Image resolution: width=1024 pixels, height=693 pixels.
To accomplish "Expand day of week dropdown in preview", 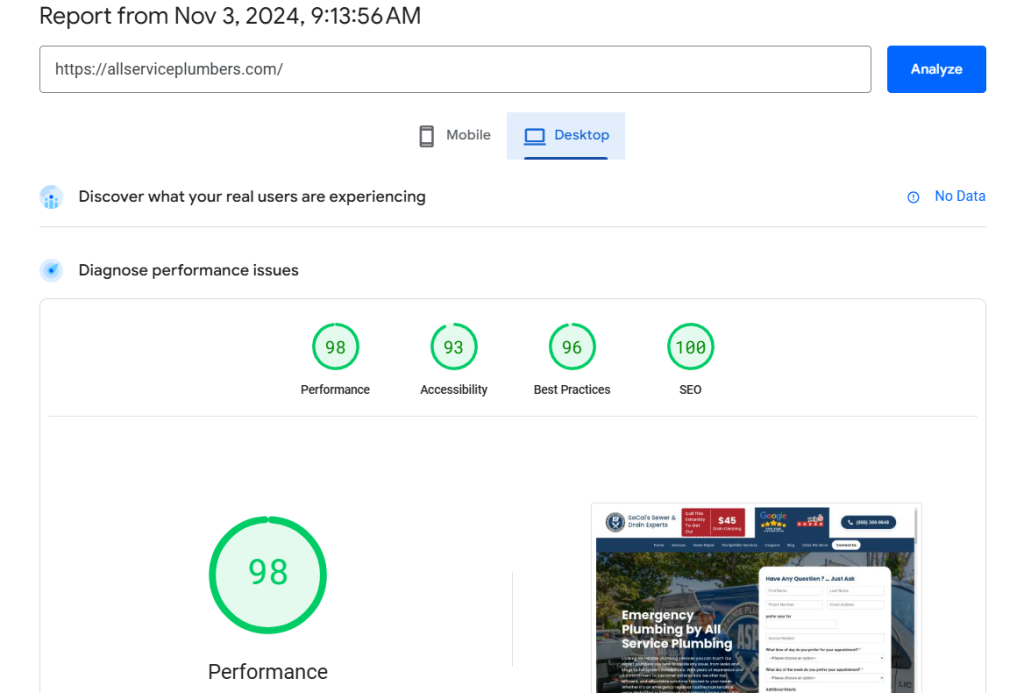I will click(x=825, y=678).
